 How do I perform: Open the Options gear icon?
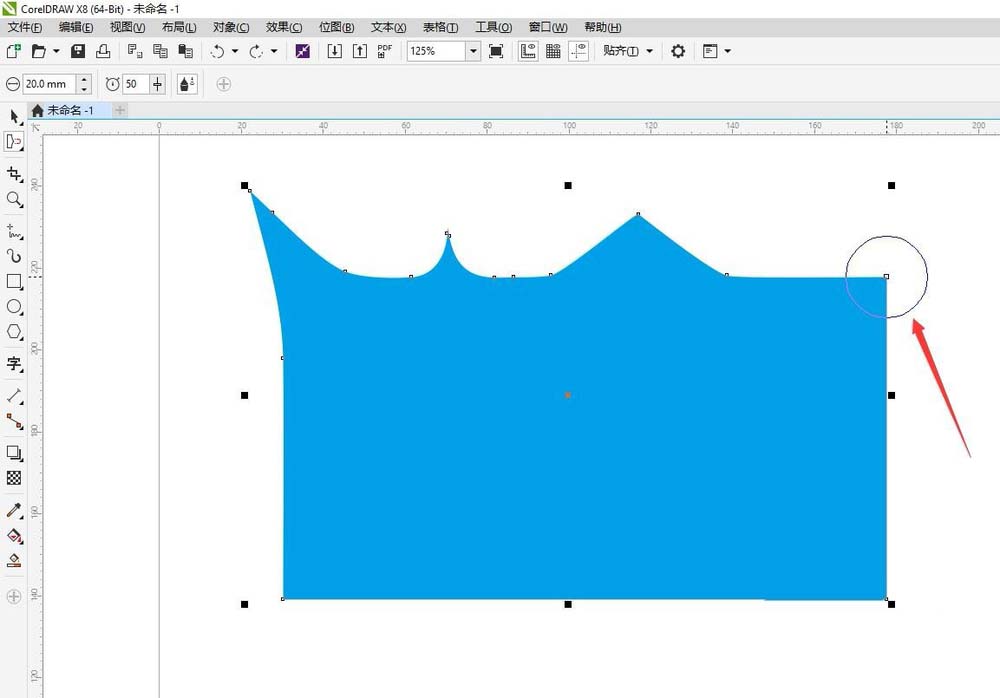click(x=678, y=51)
